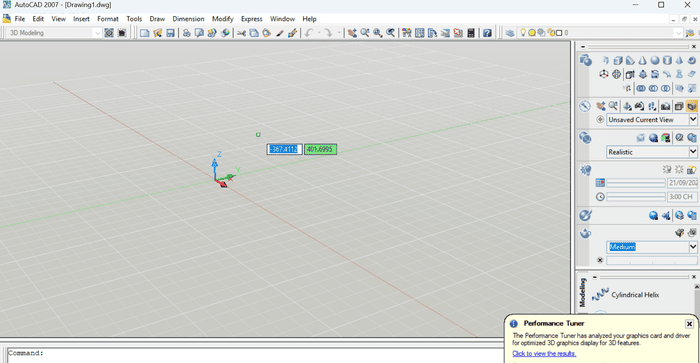
Task: Select the Pyramid solid tool
Action: click(679, 60)
